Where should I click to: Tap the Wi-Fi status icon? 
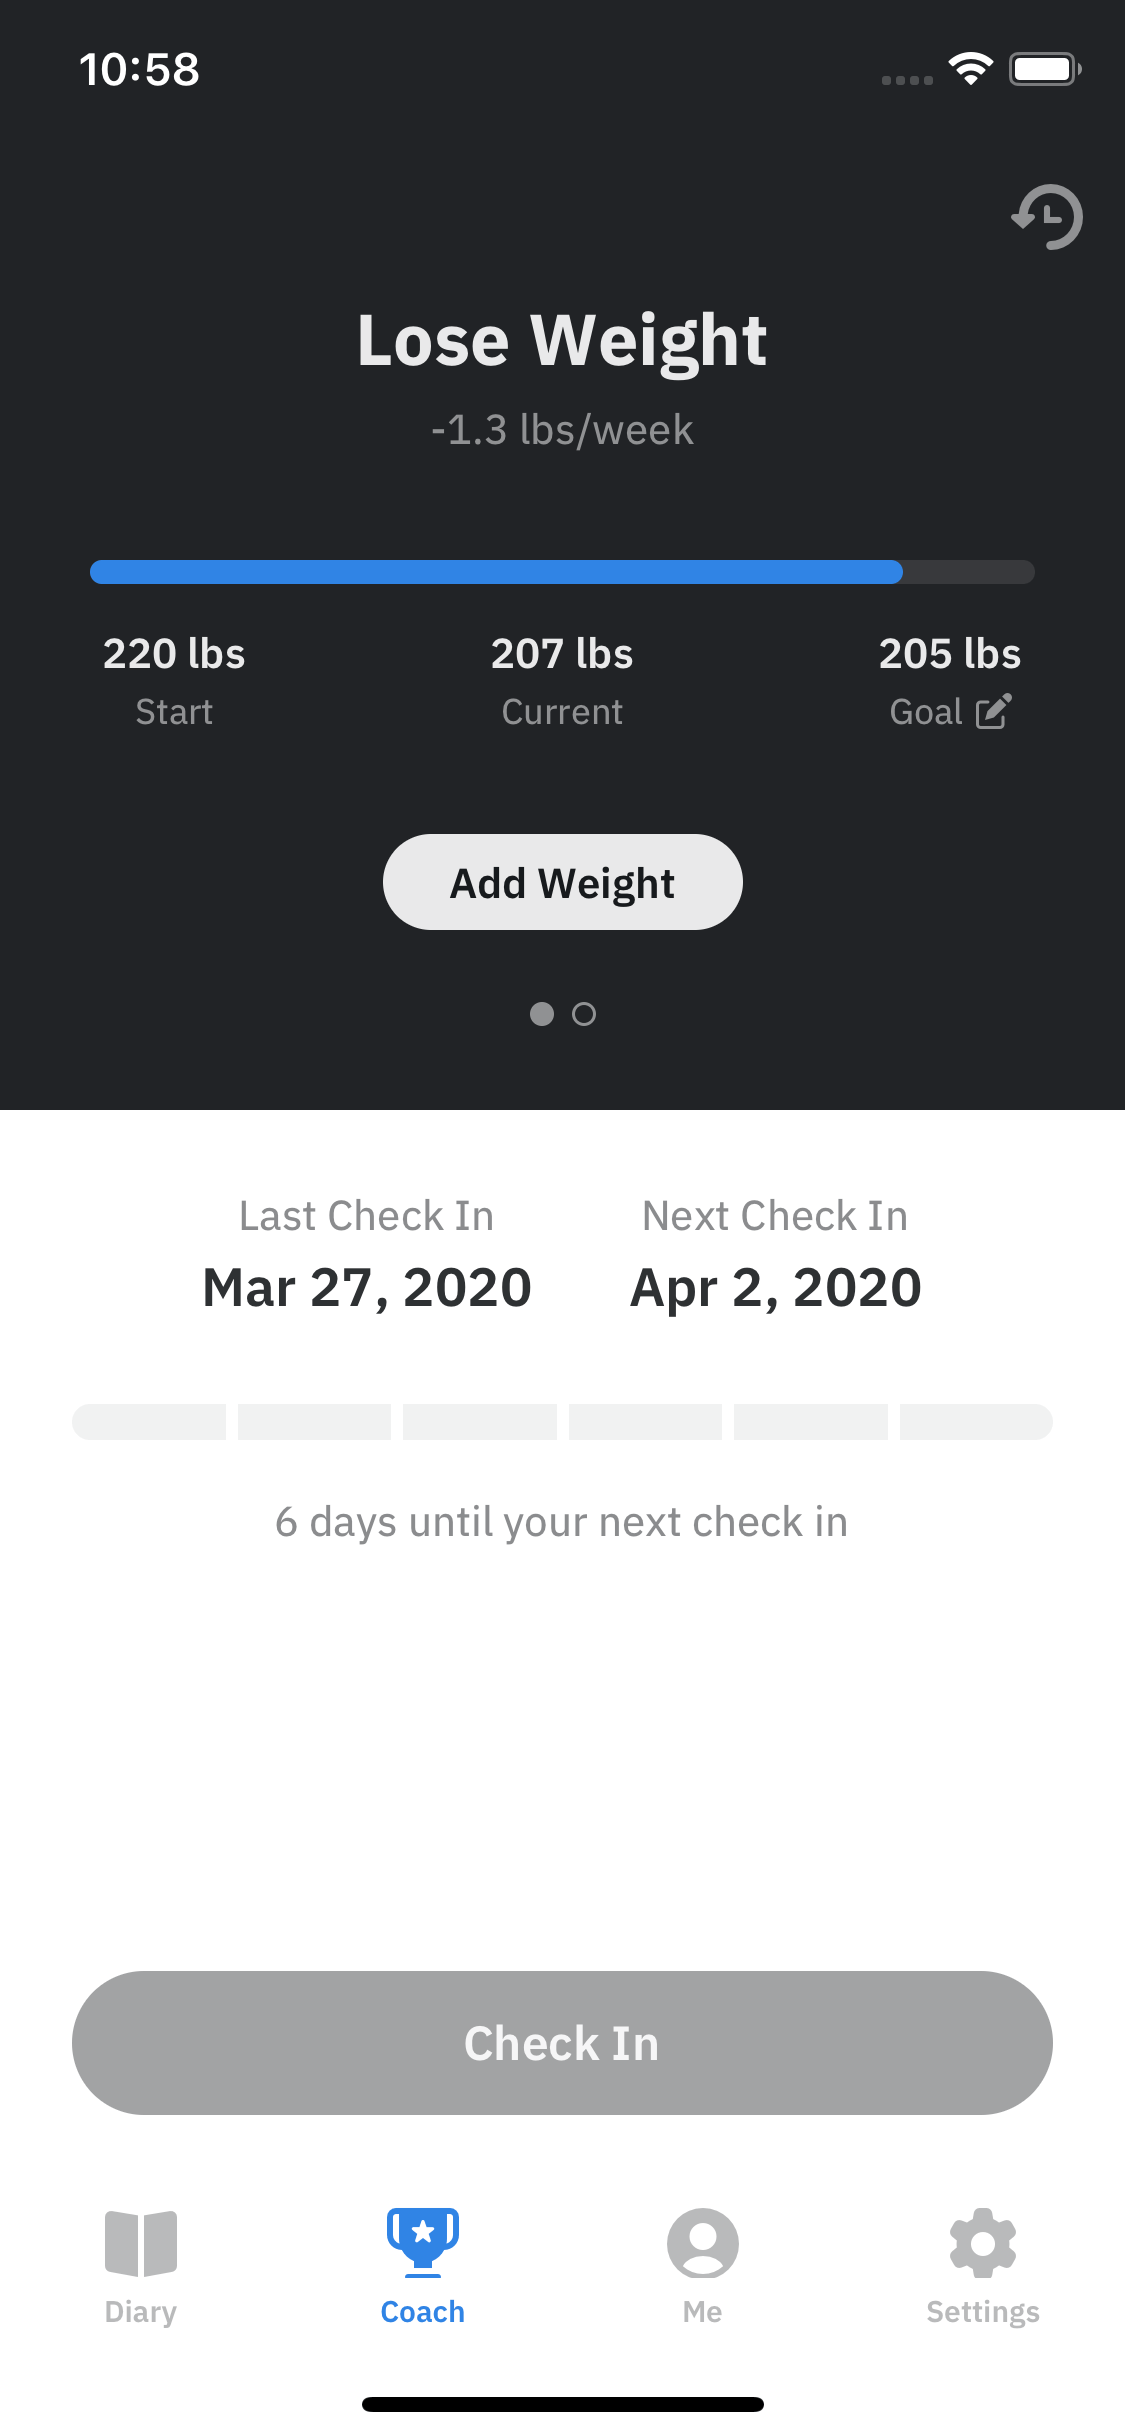(x=970, y=69)
